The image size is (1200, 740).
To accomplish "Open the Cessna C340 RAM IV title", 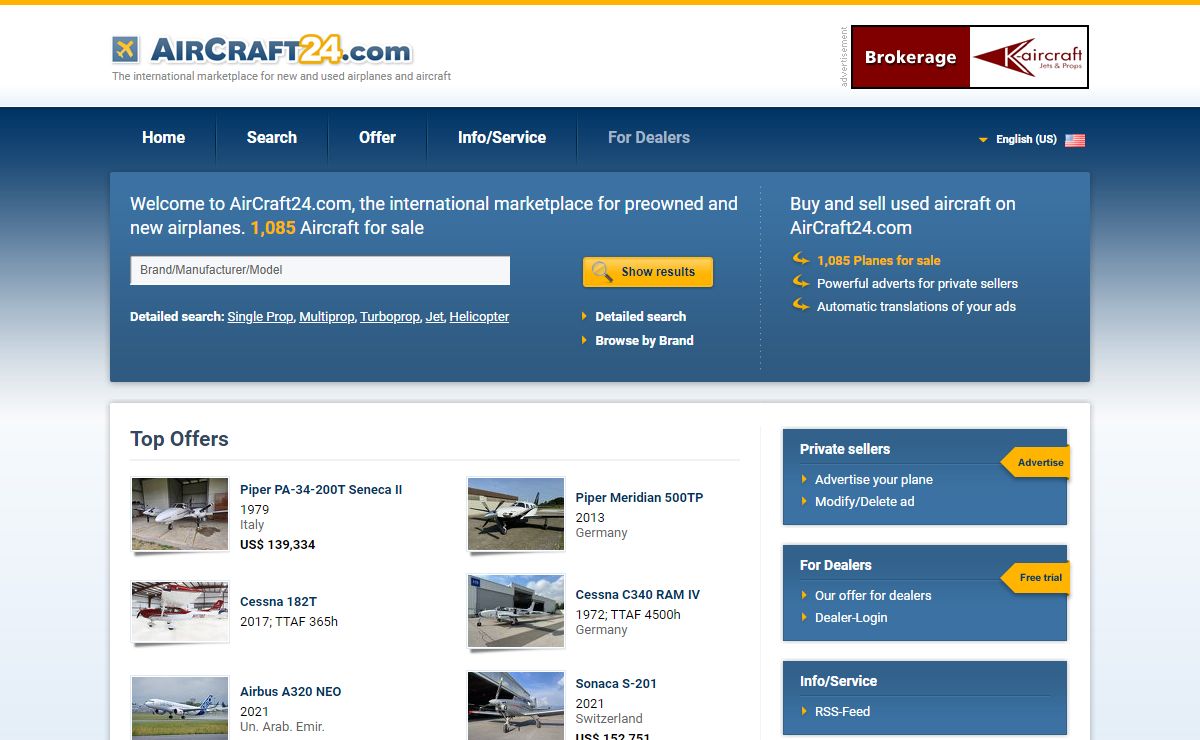I will pos(638,595).
